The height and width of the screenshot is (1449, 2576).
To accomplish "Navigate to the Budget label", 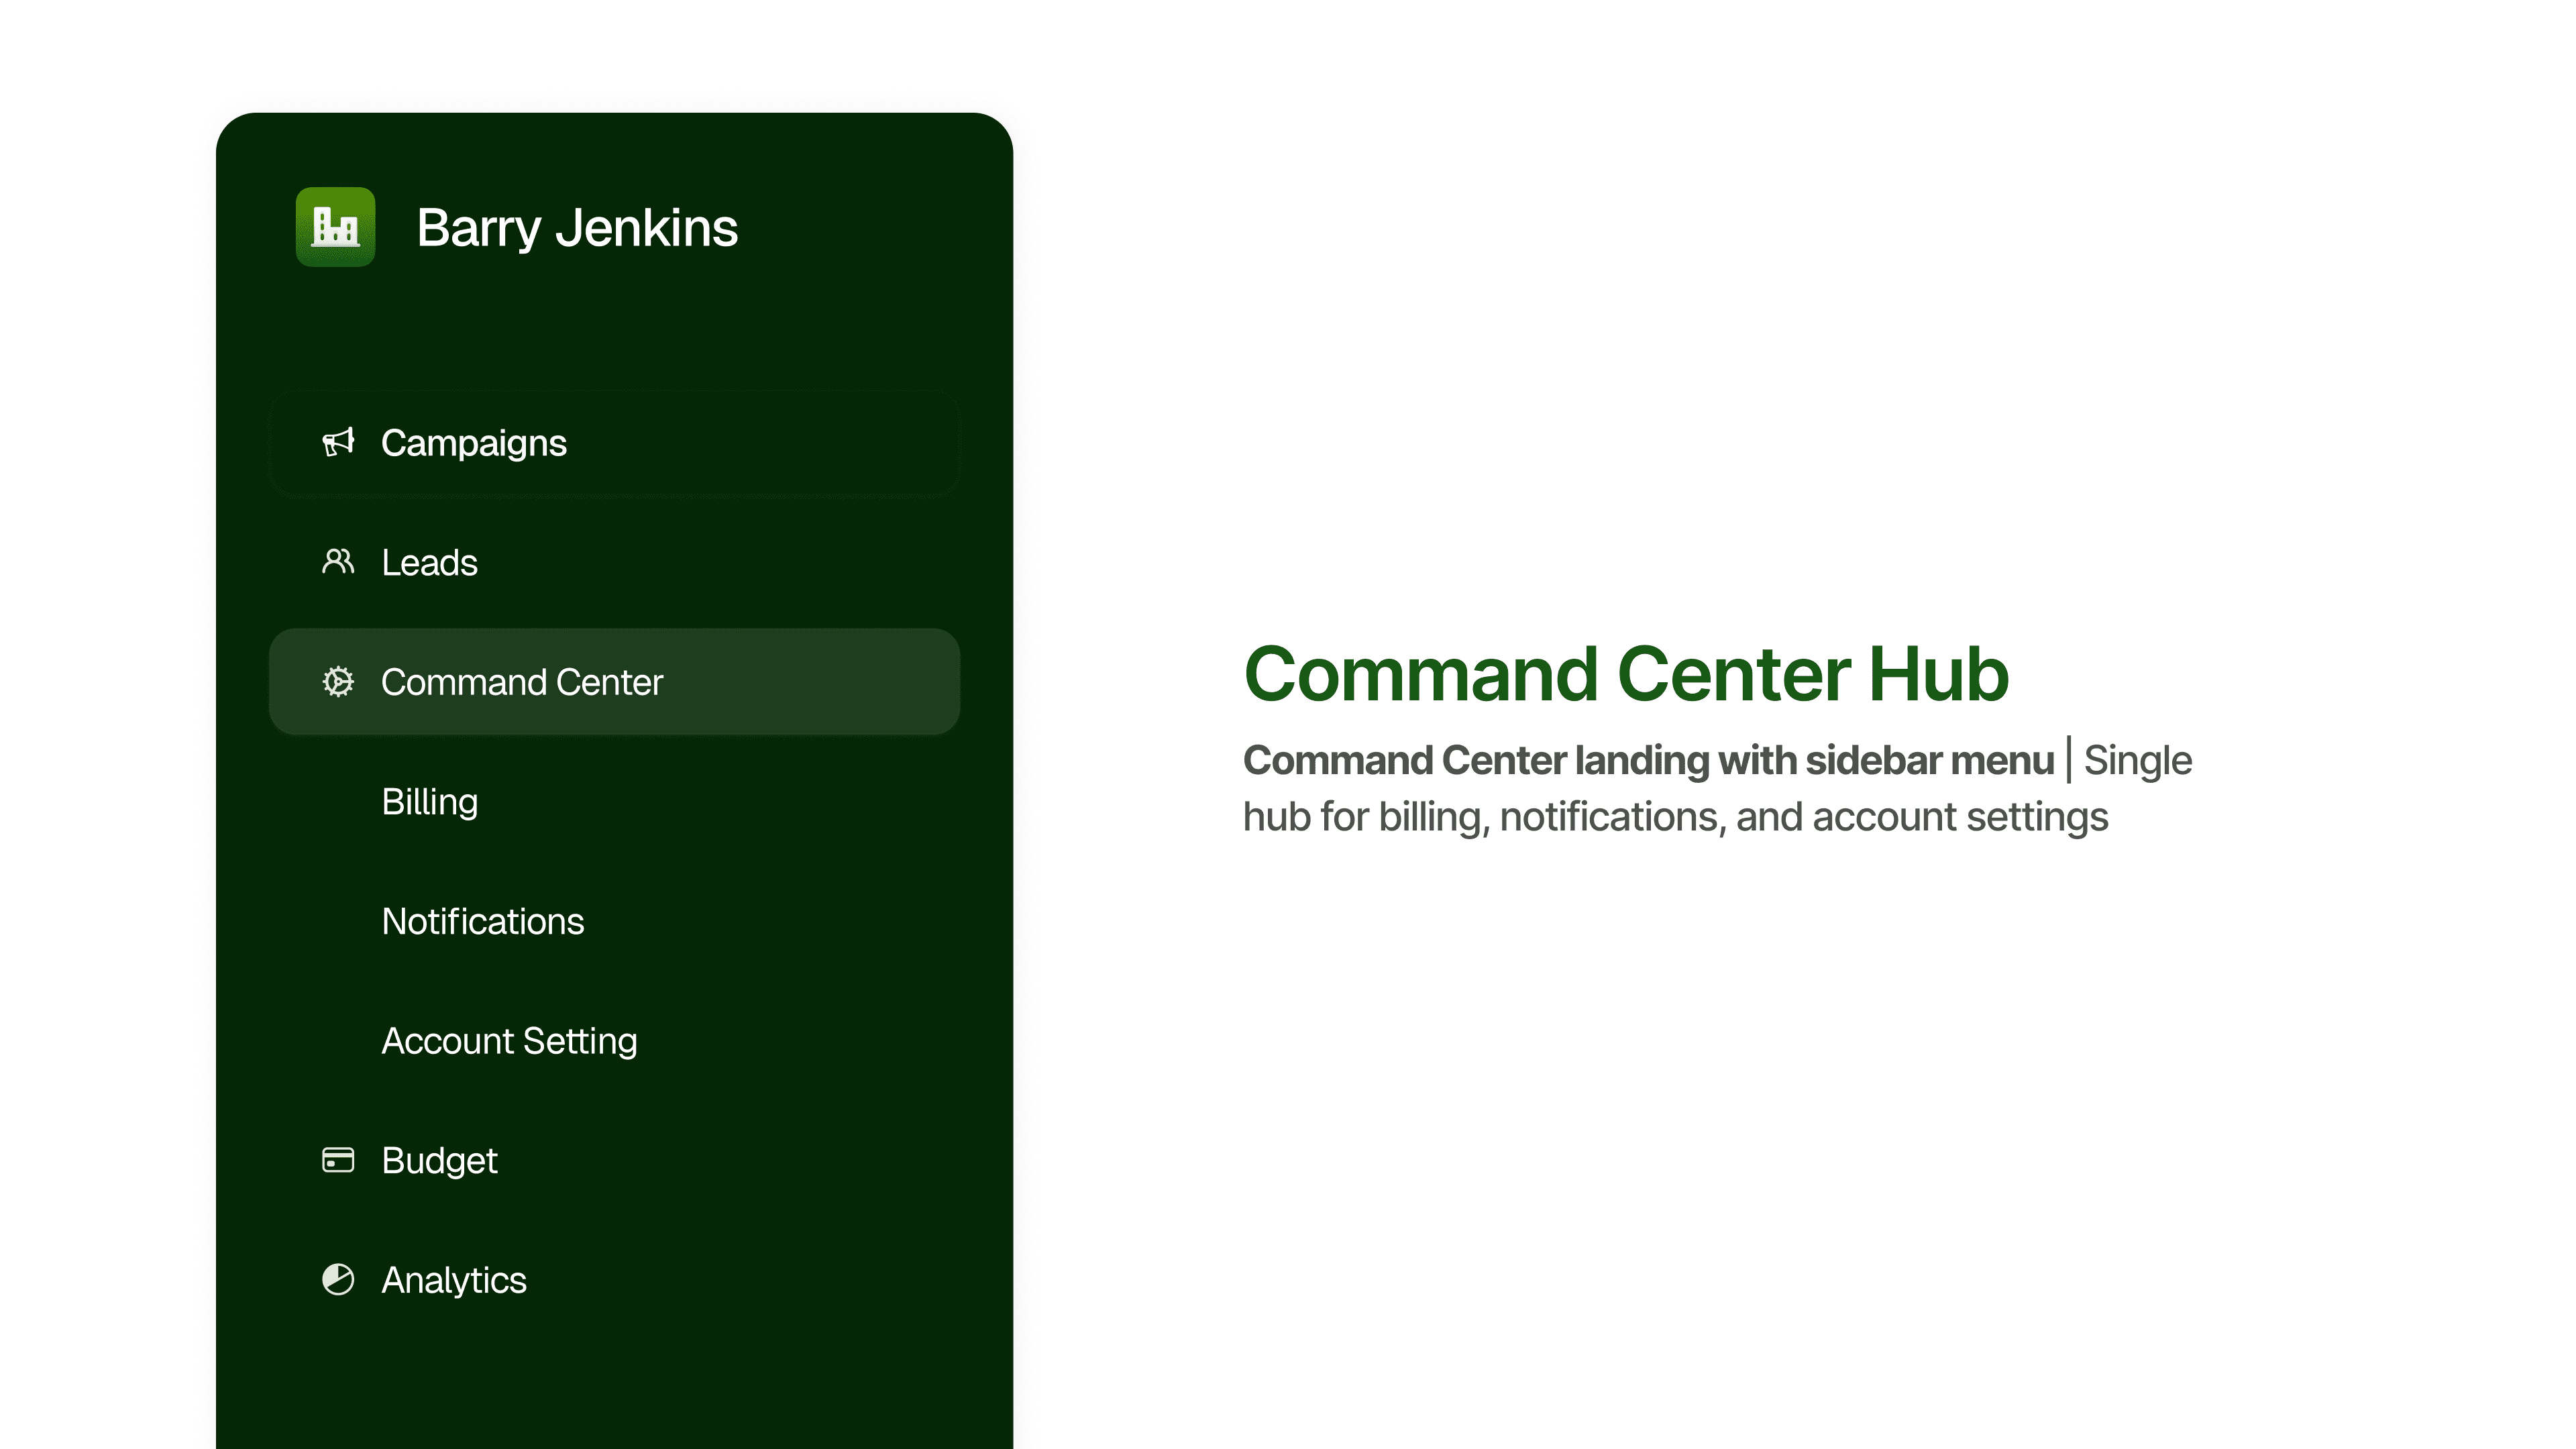I will pos(439,1161).
